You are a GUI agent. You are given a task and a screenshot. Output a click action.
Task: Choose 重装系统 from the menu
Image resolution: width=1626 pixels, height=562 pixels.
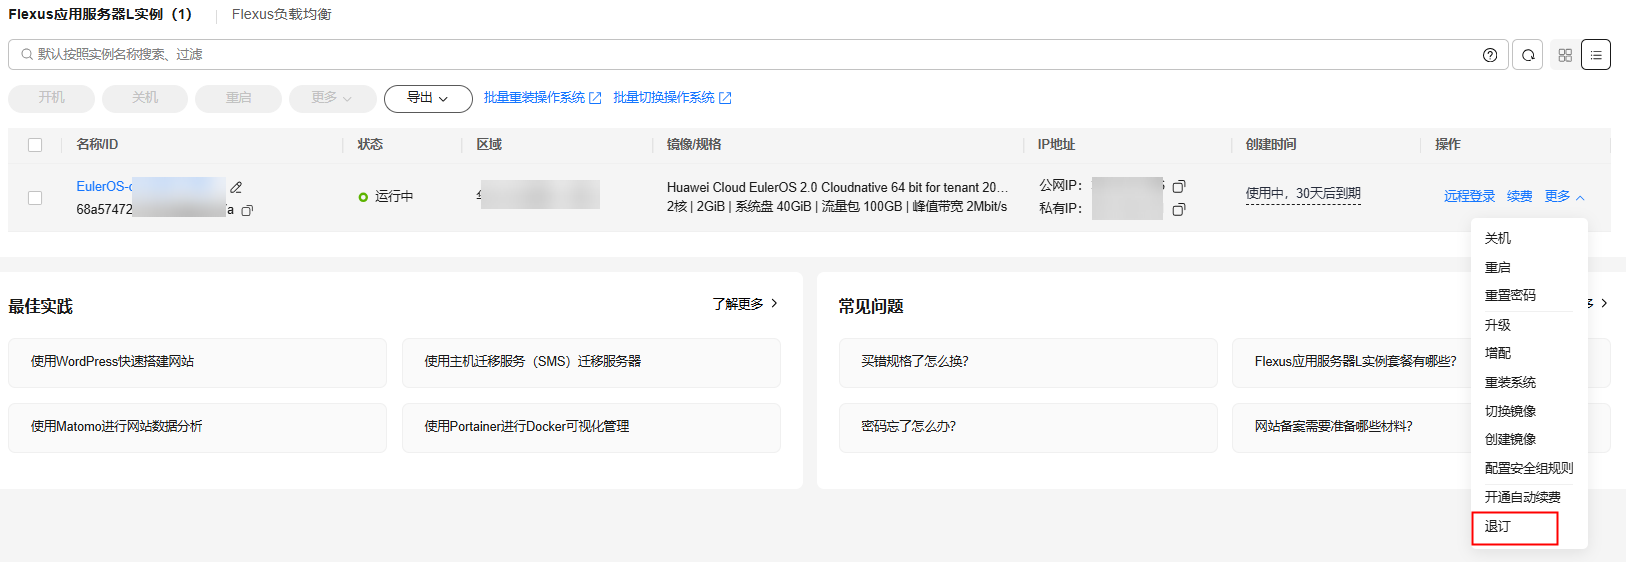[1510, 382]
